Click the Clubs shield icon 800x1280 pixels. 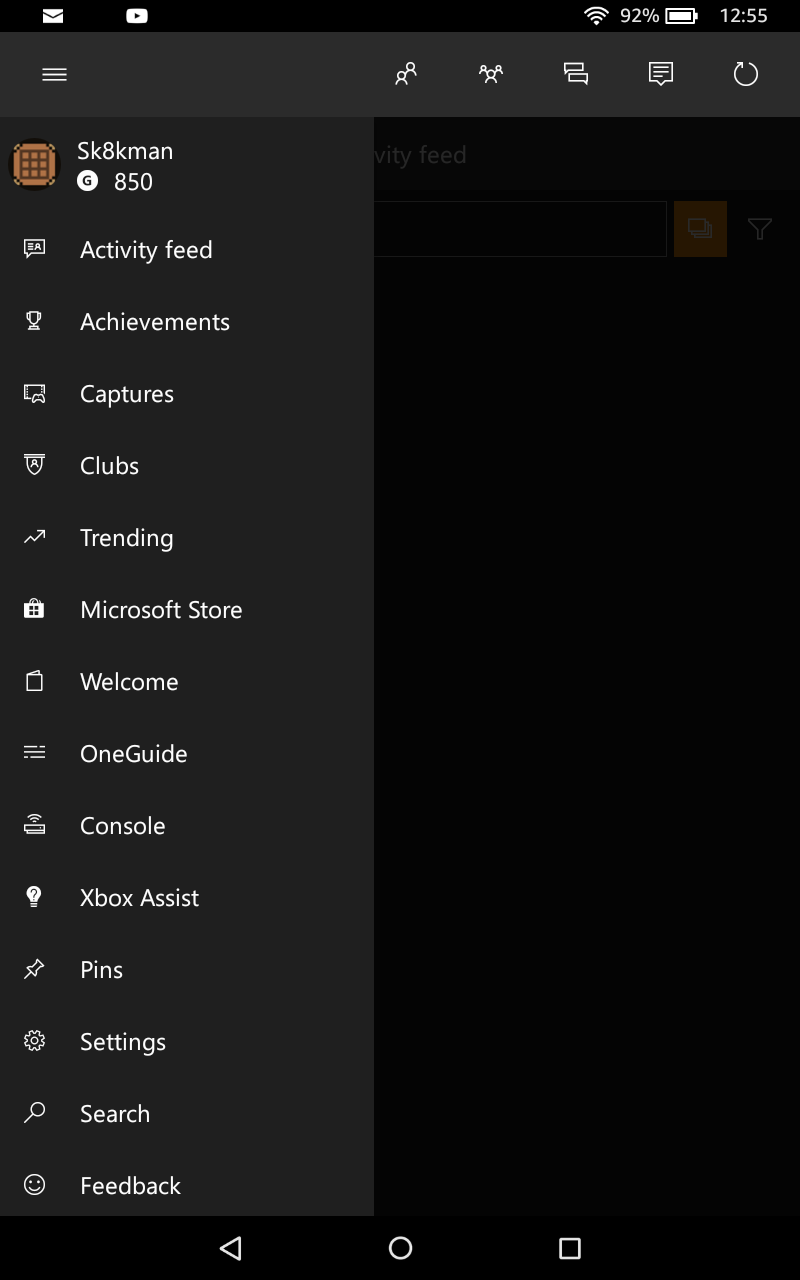click(34, 466)
